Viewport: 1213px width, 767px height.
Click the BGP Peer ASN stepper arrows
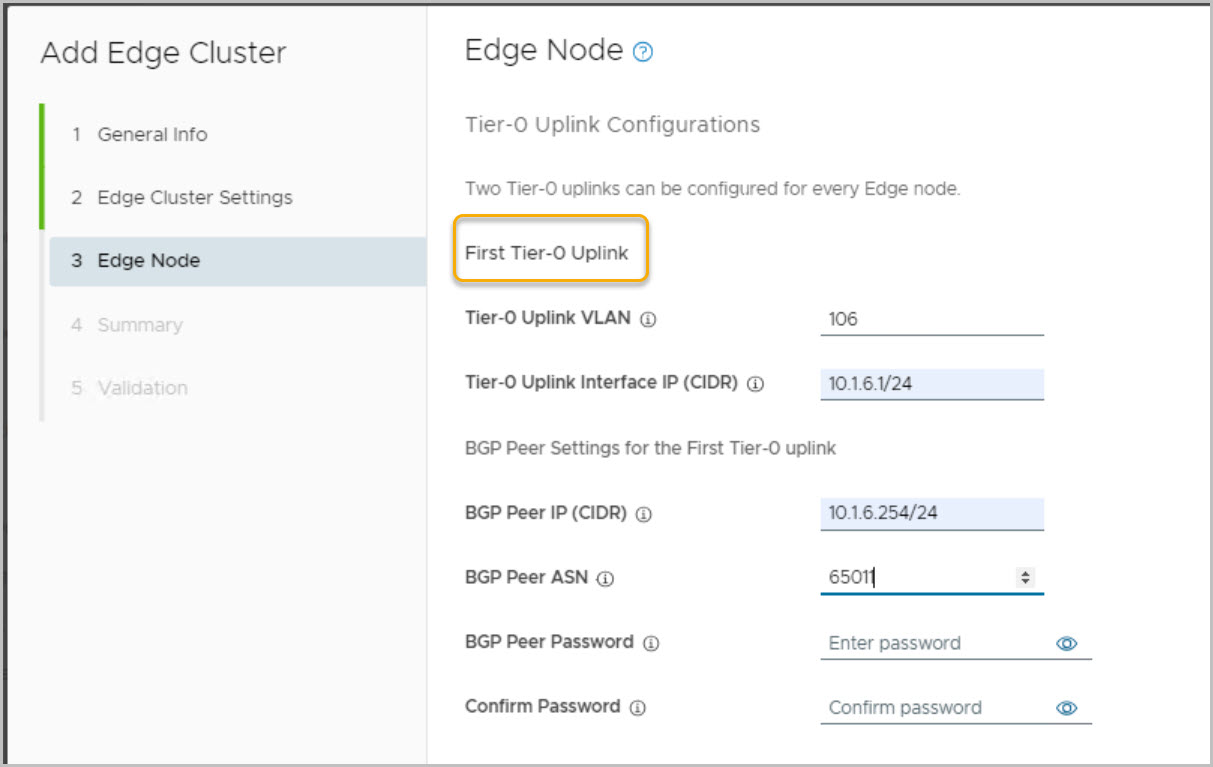[1025, 577]
